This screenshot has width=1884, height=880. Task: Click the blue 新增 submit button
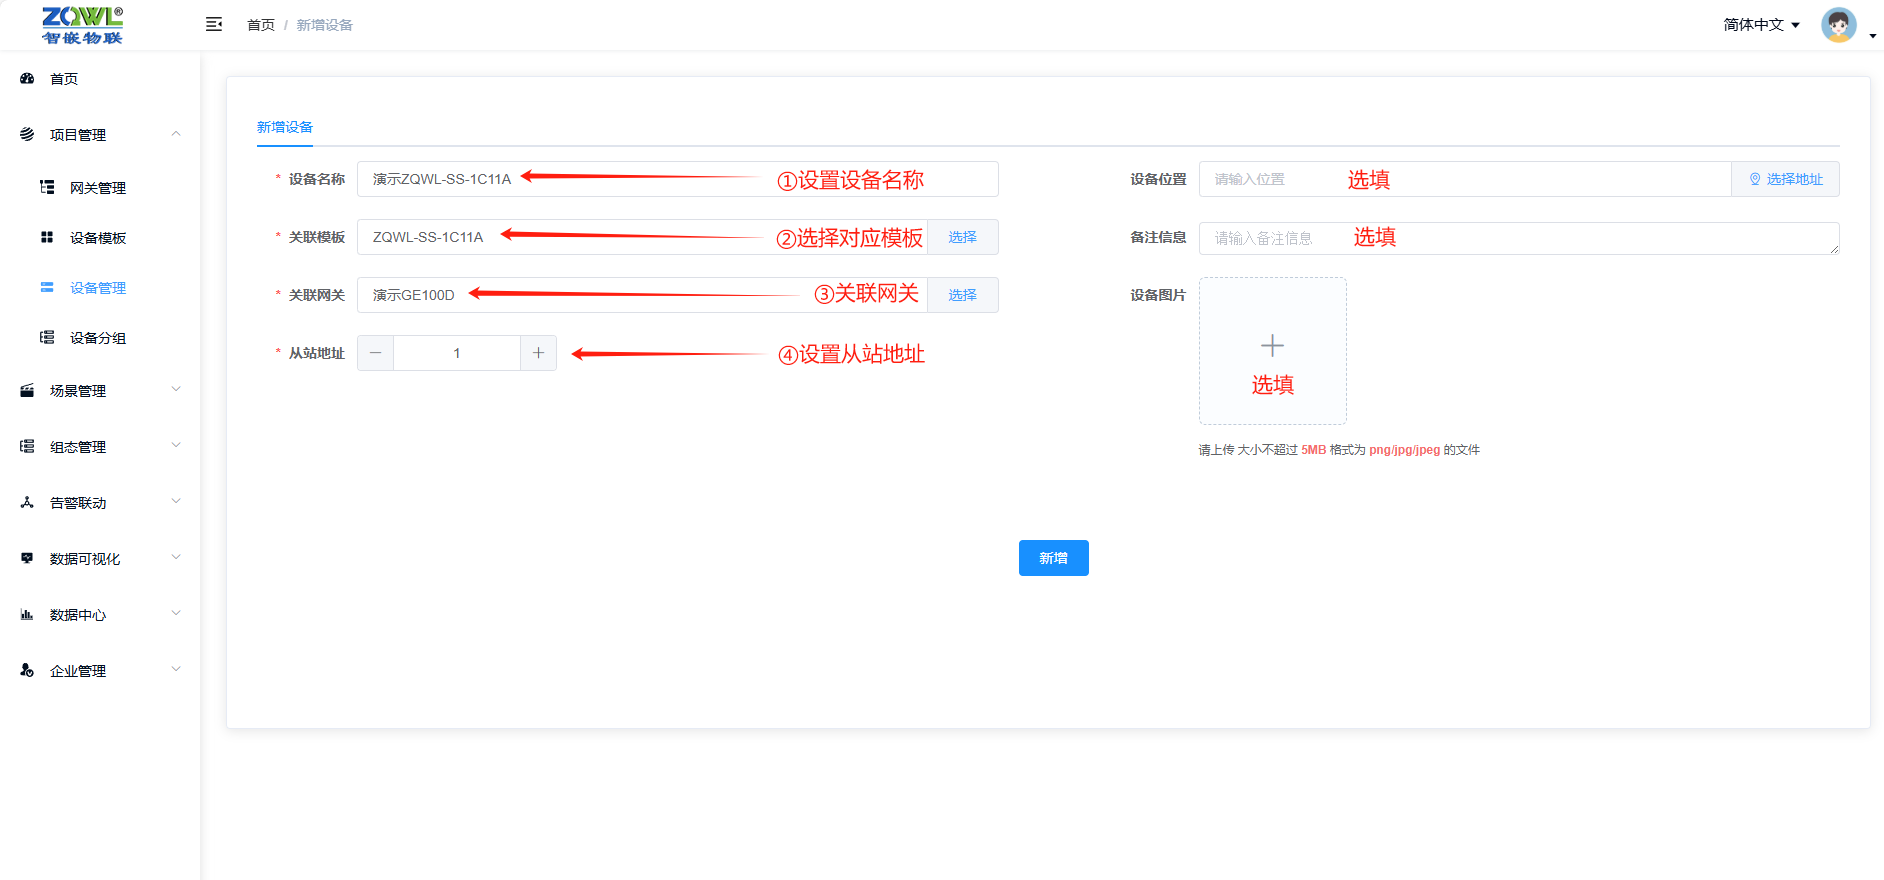click(1053, 558)
